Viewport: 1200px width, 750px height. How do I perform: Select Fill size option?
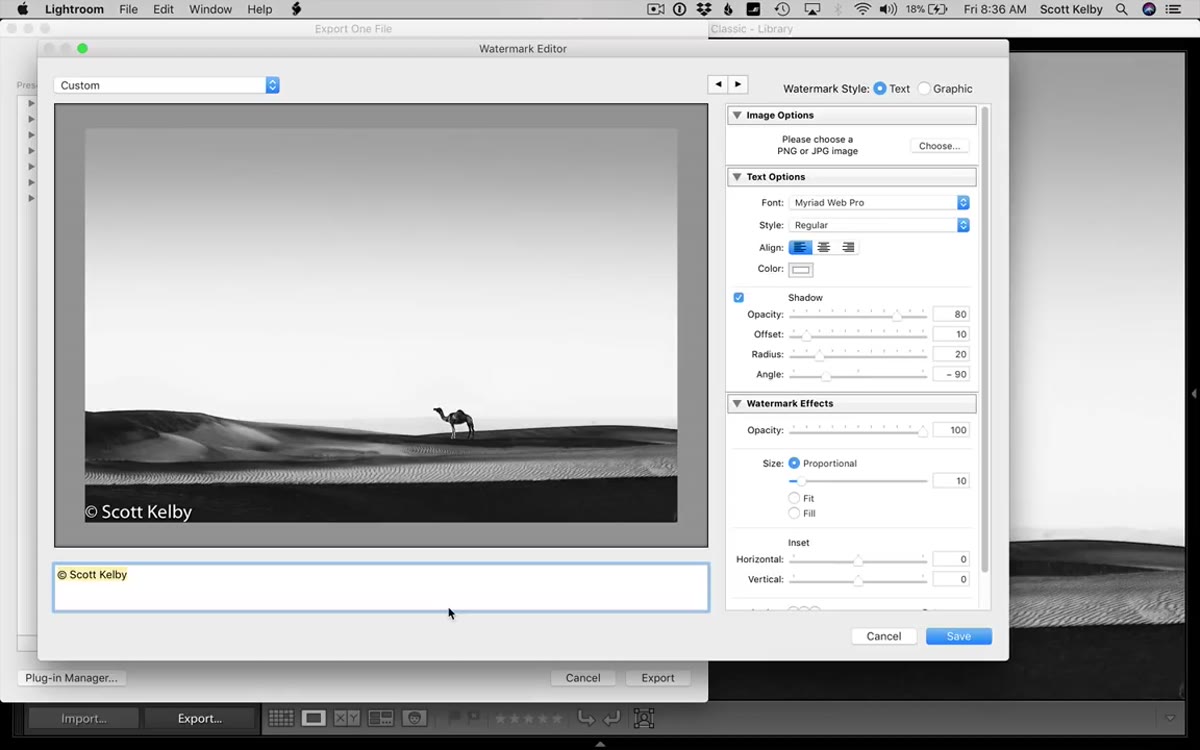pyautogui.click(x=794, y=513)
